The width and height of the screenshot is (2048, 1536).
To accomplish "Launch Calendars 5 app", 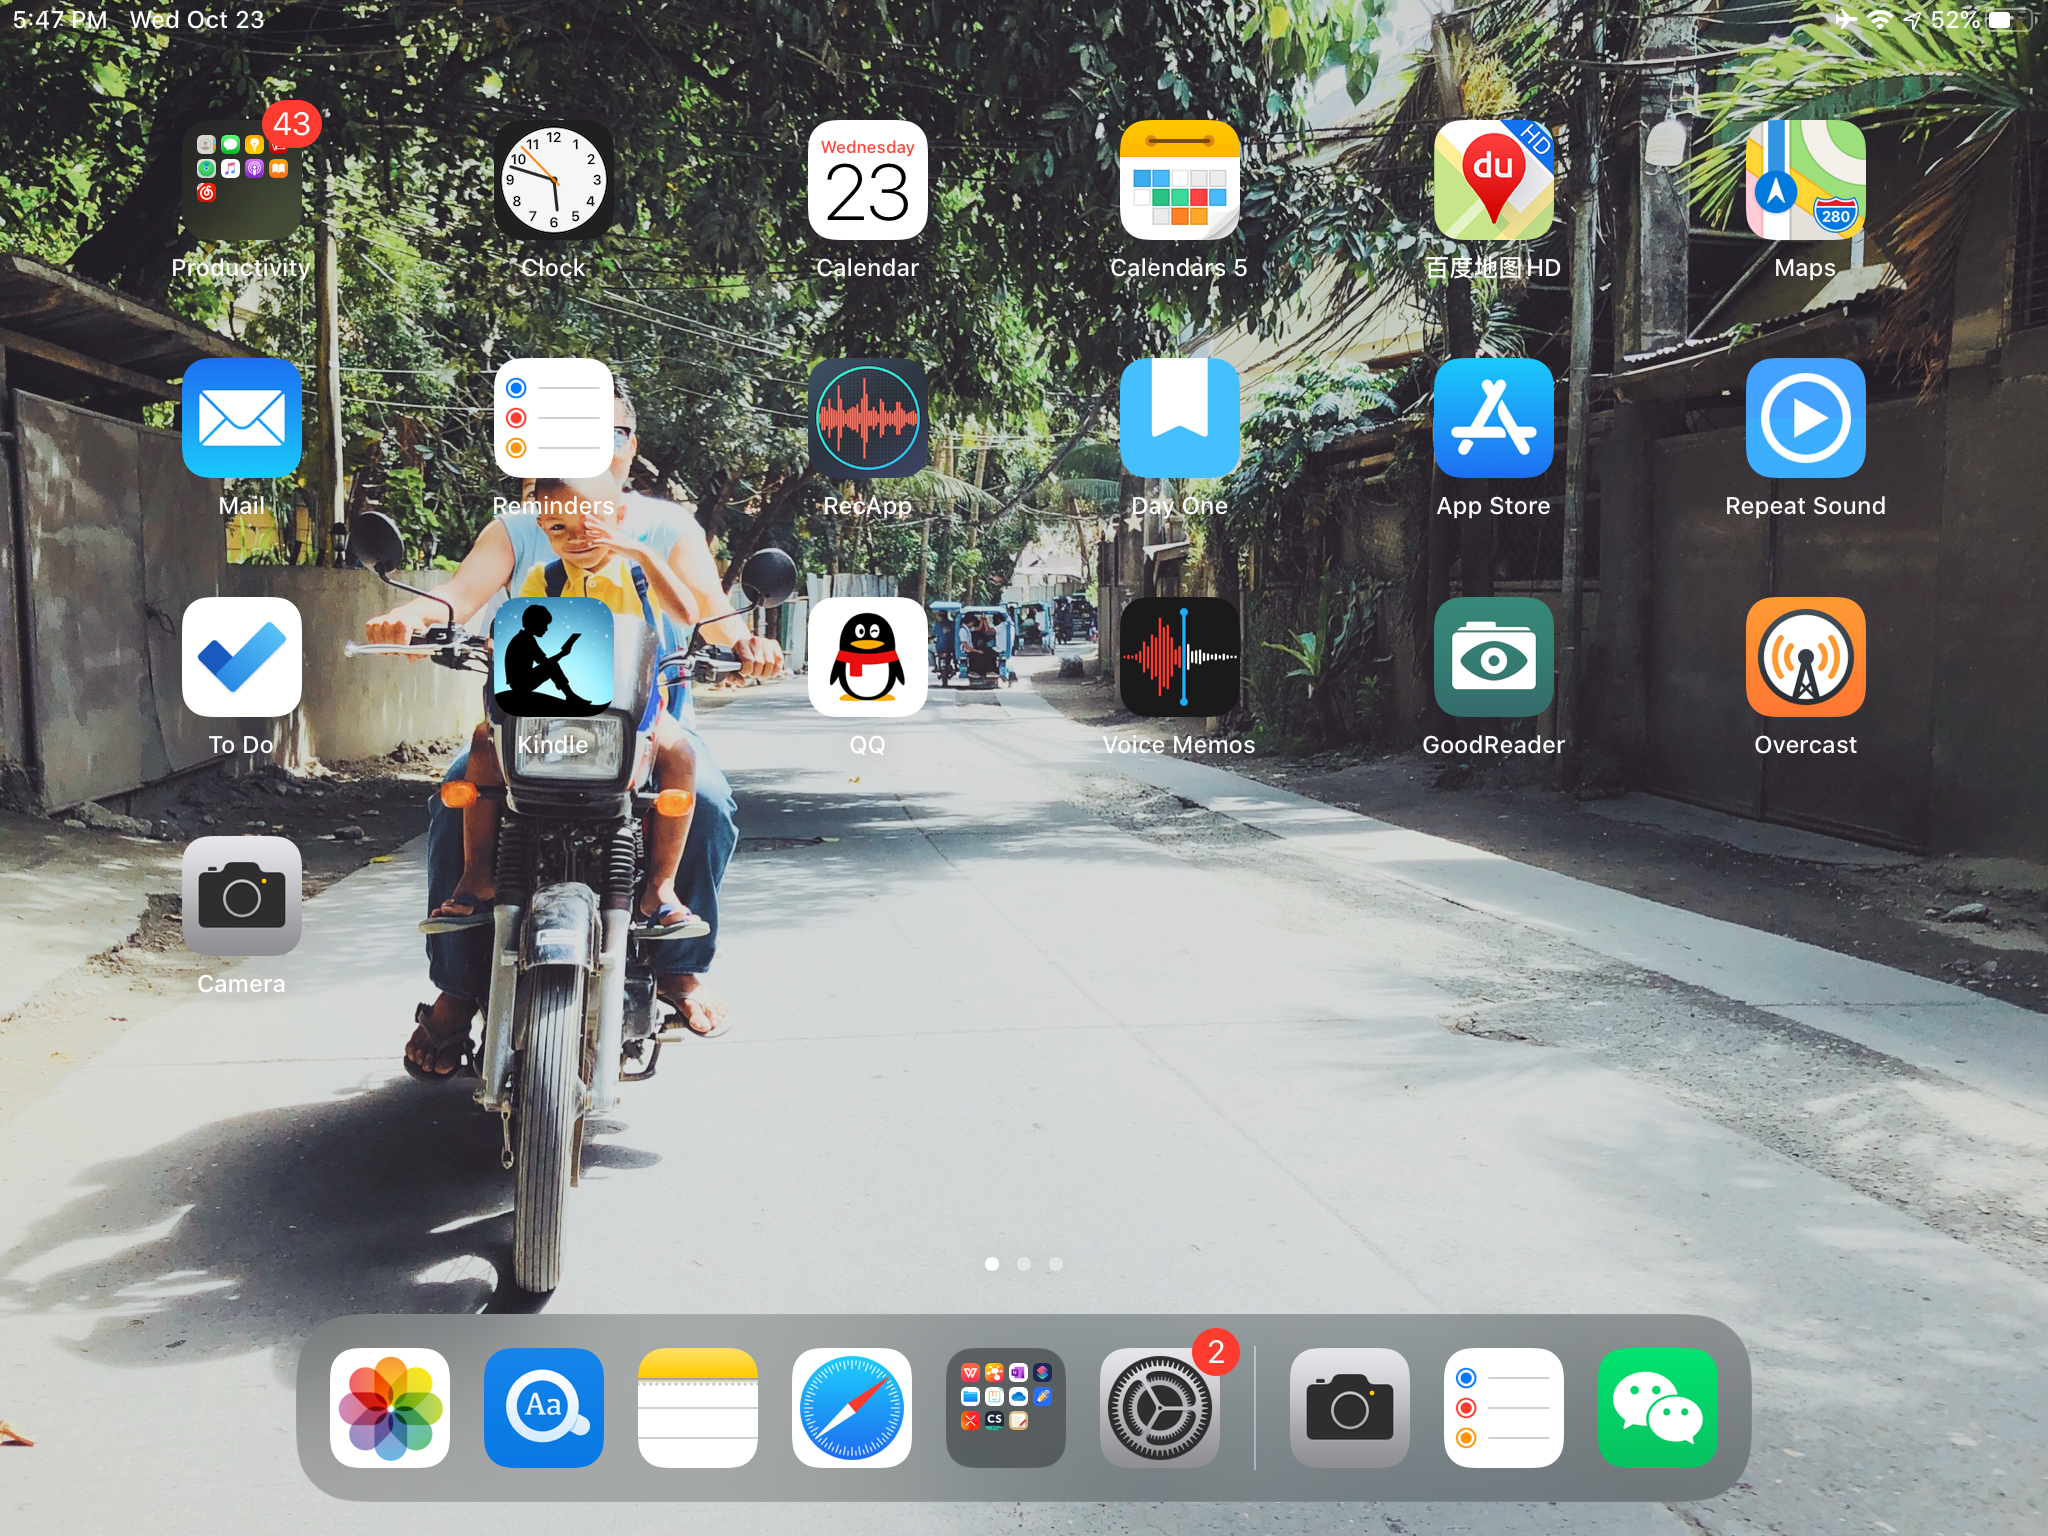I will [1180, 180].
